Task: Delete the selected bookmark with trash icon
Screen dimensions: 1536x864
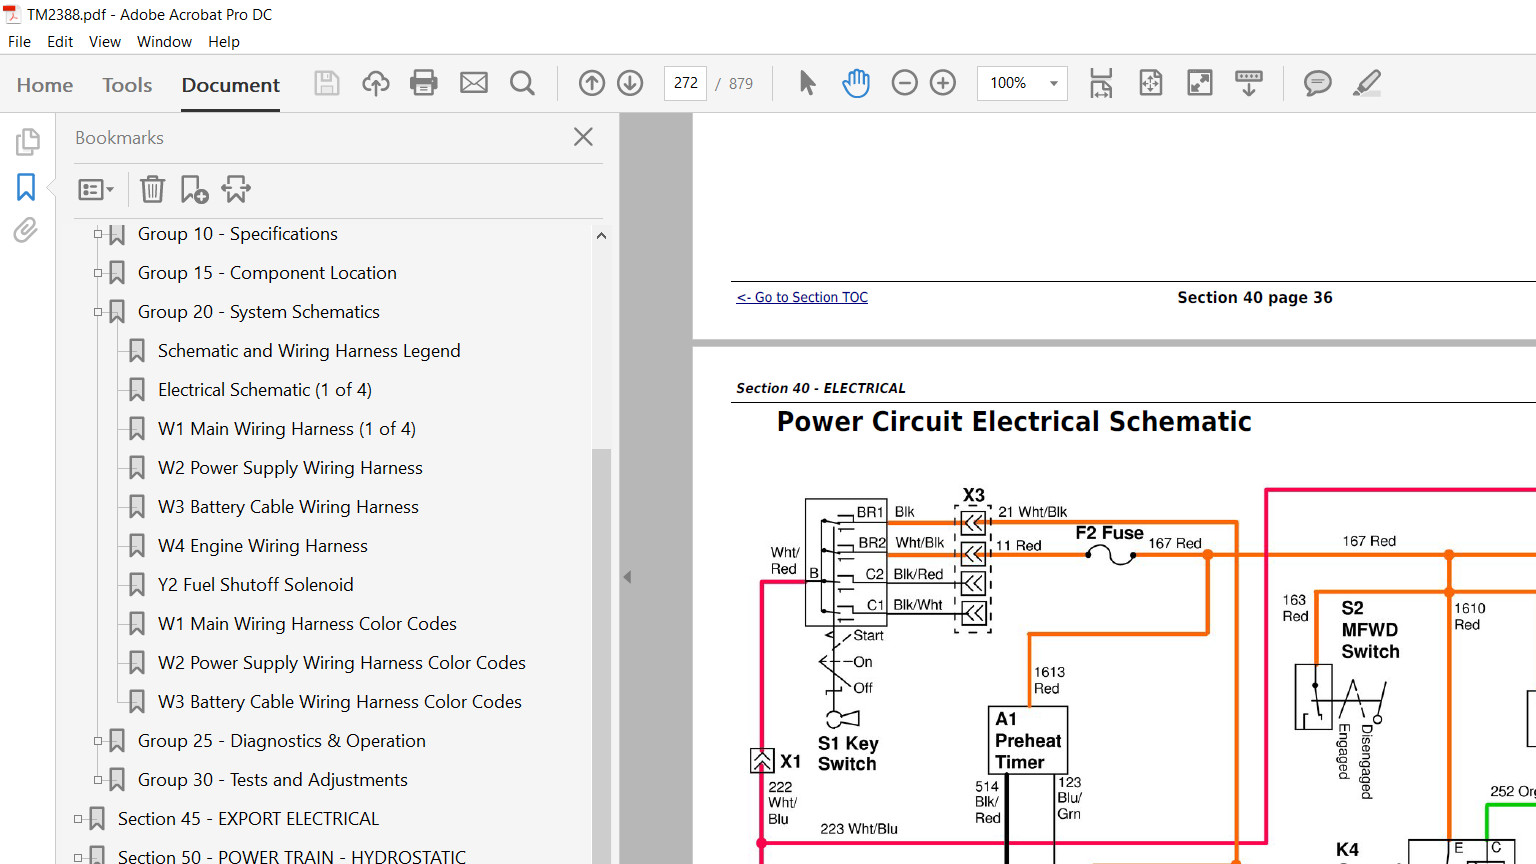Action: [152, 189]
